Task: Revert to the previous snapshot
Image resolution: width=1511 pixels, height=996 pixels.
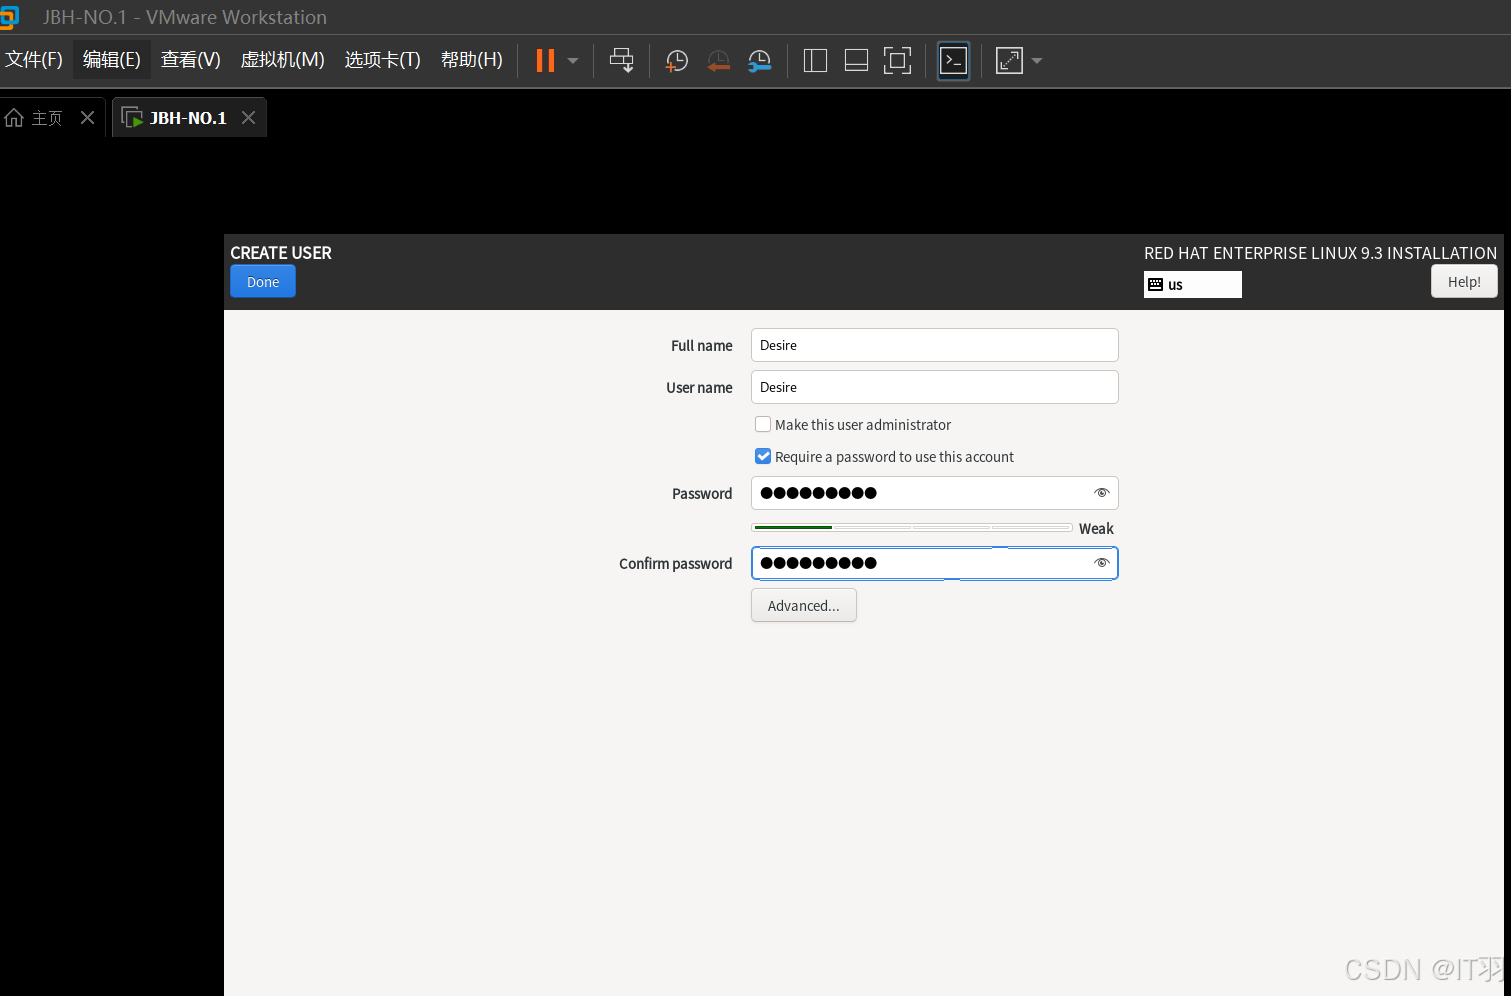Action: tap(718, 61)
